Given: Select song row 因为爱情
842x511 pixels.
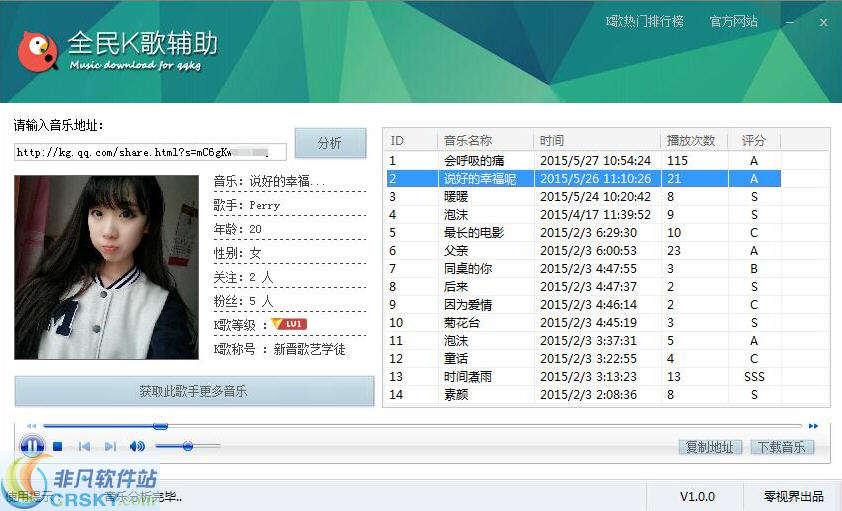Looking at the screenshot, I should coord(584,304).
